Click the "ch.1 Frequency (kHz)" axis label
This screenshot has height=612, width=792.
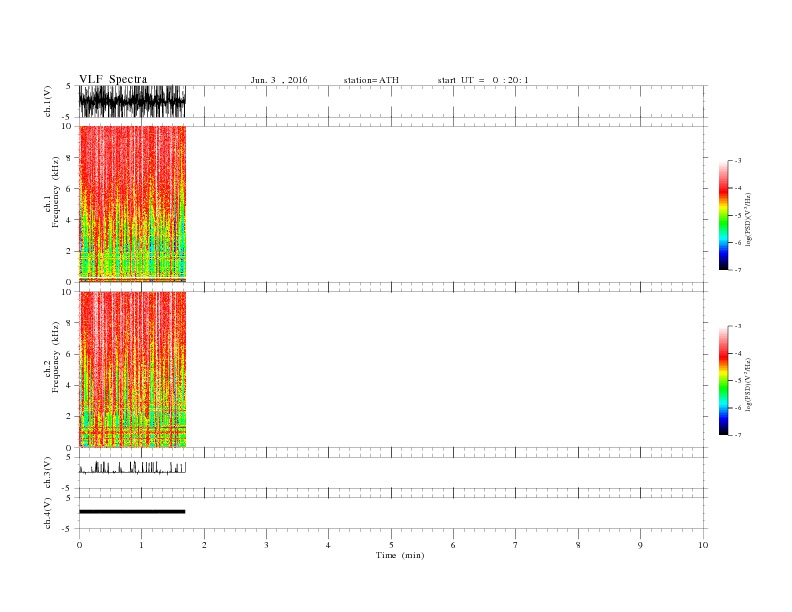(x=52, y=192)
